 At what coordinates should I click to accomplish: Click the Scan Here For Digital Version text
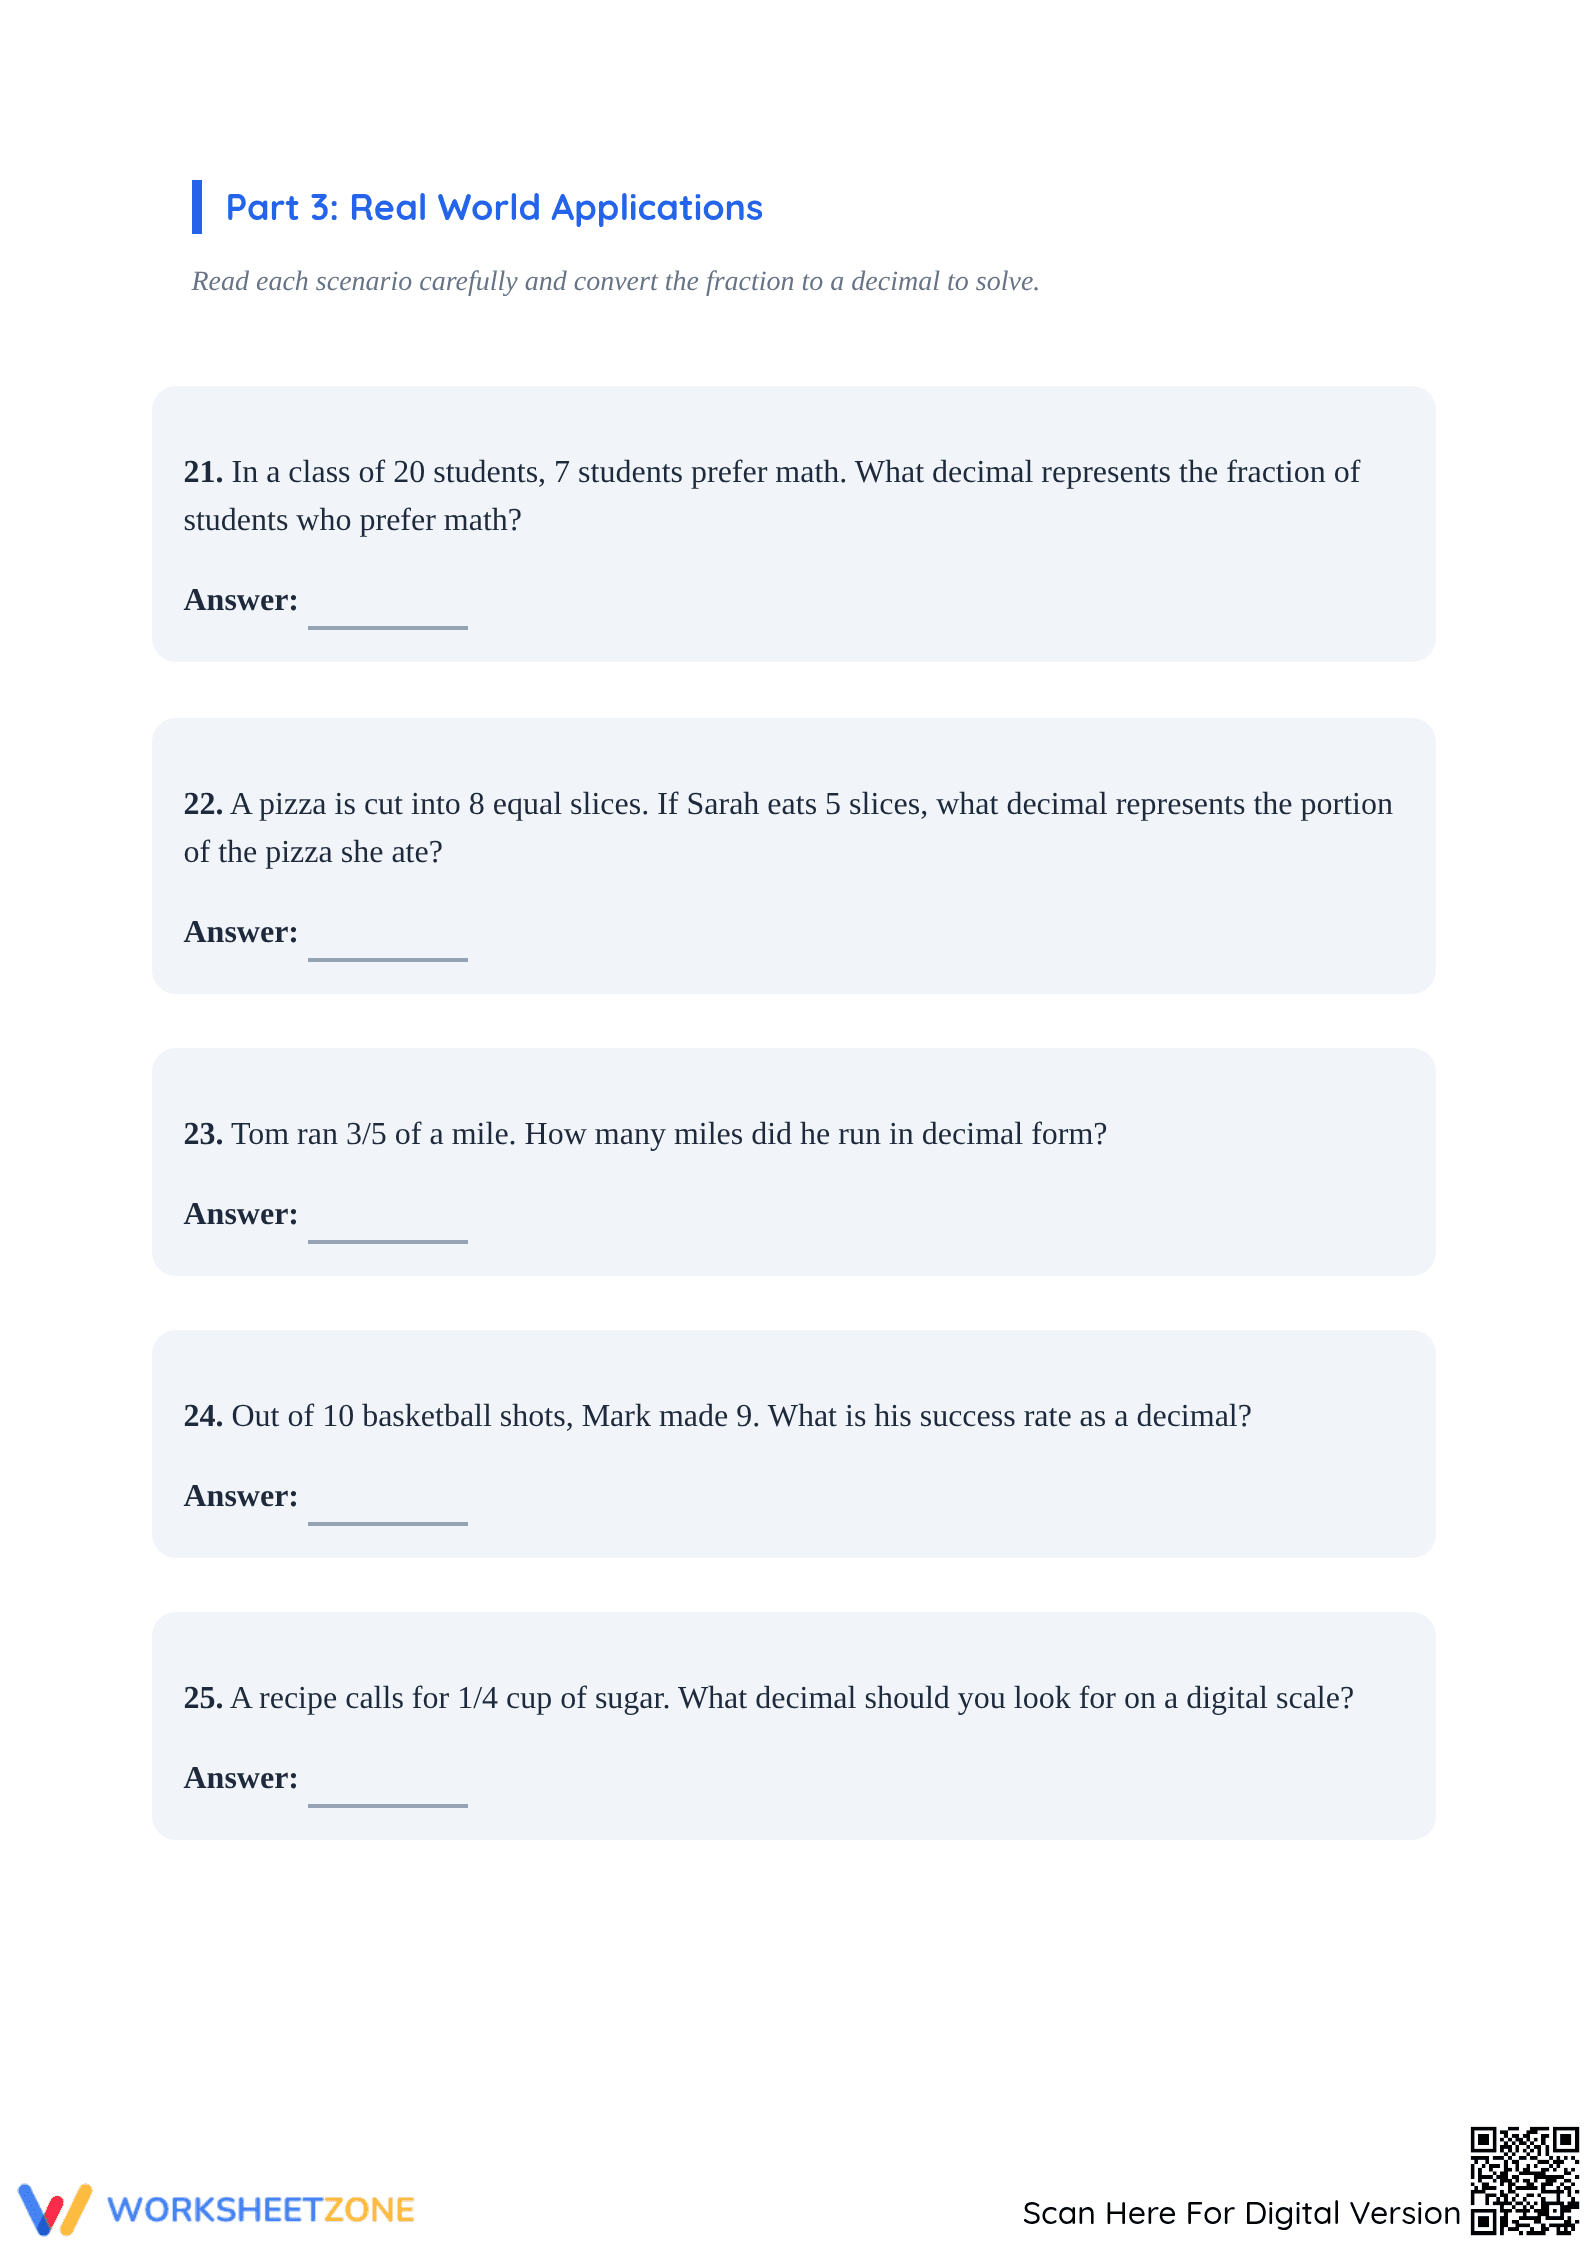[1241, 2213]
